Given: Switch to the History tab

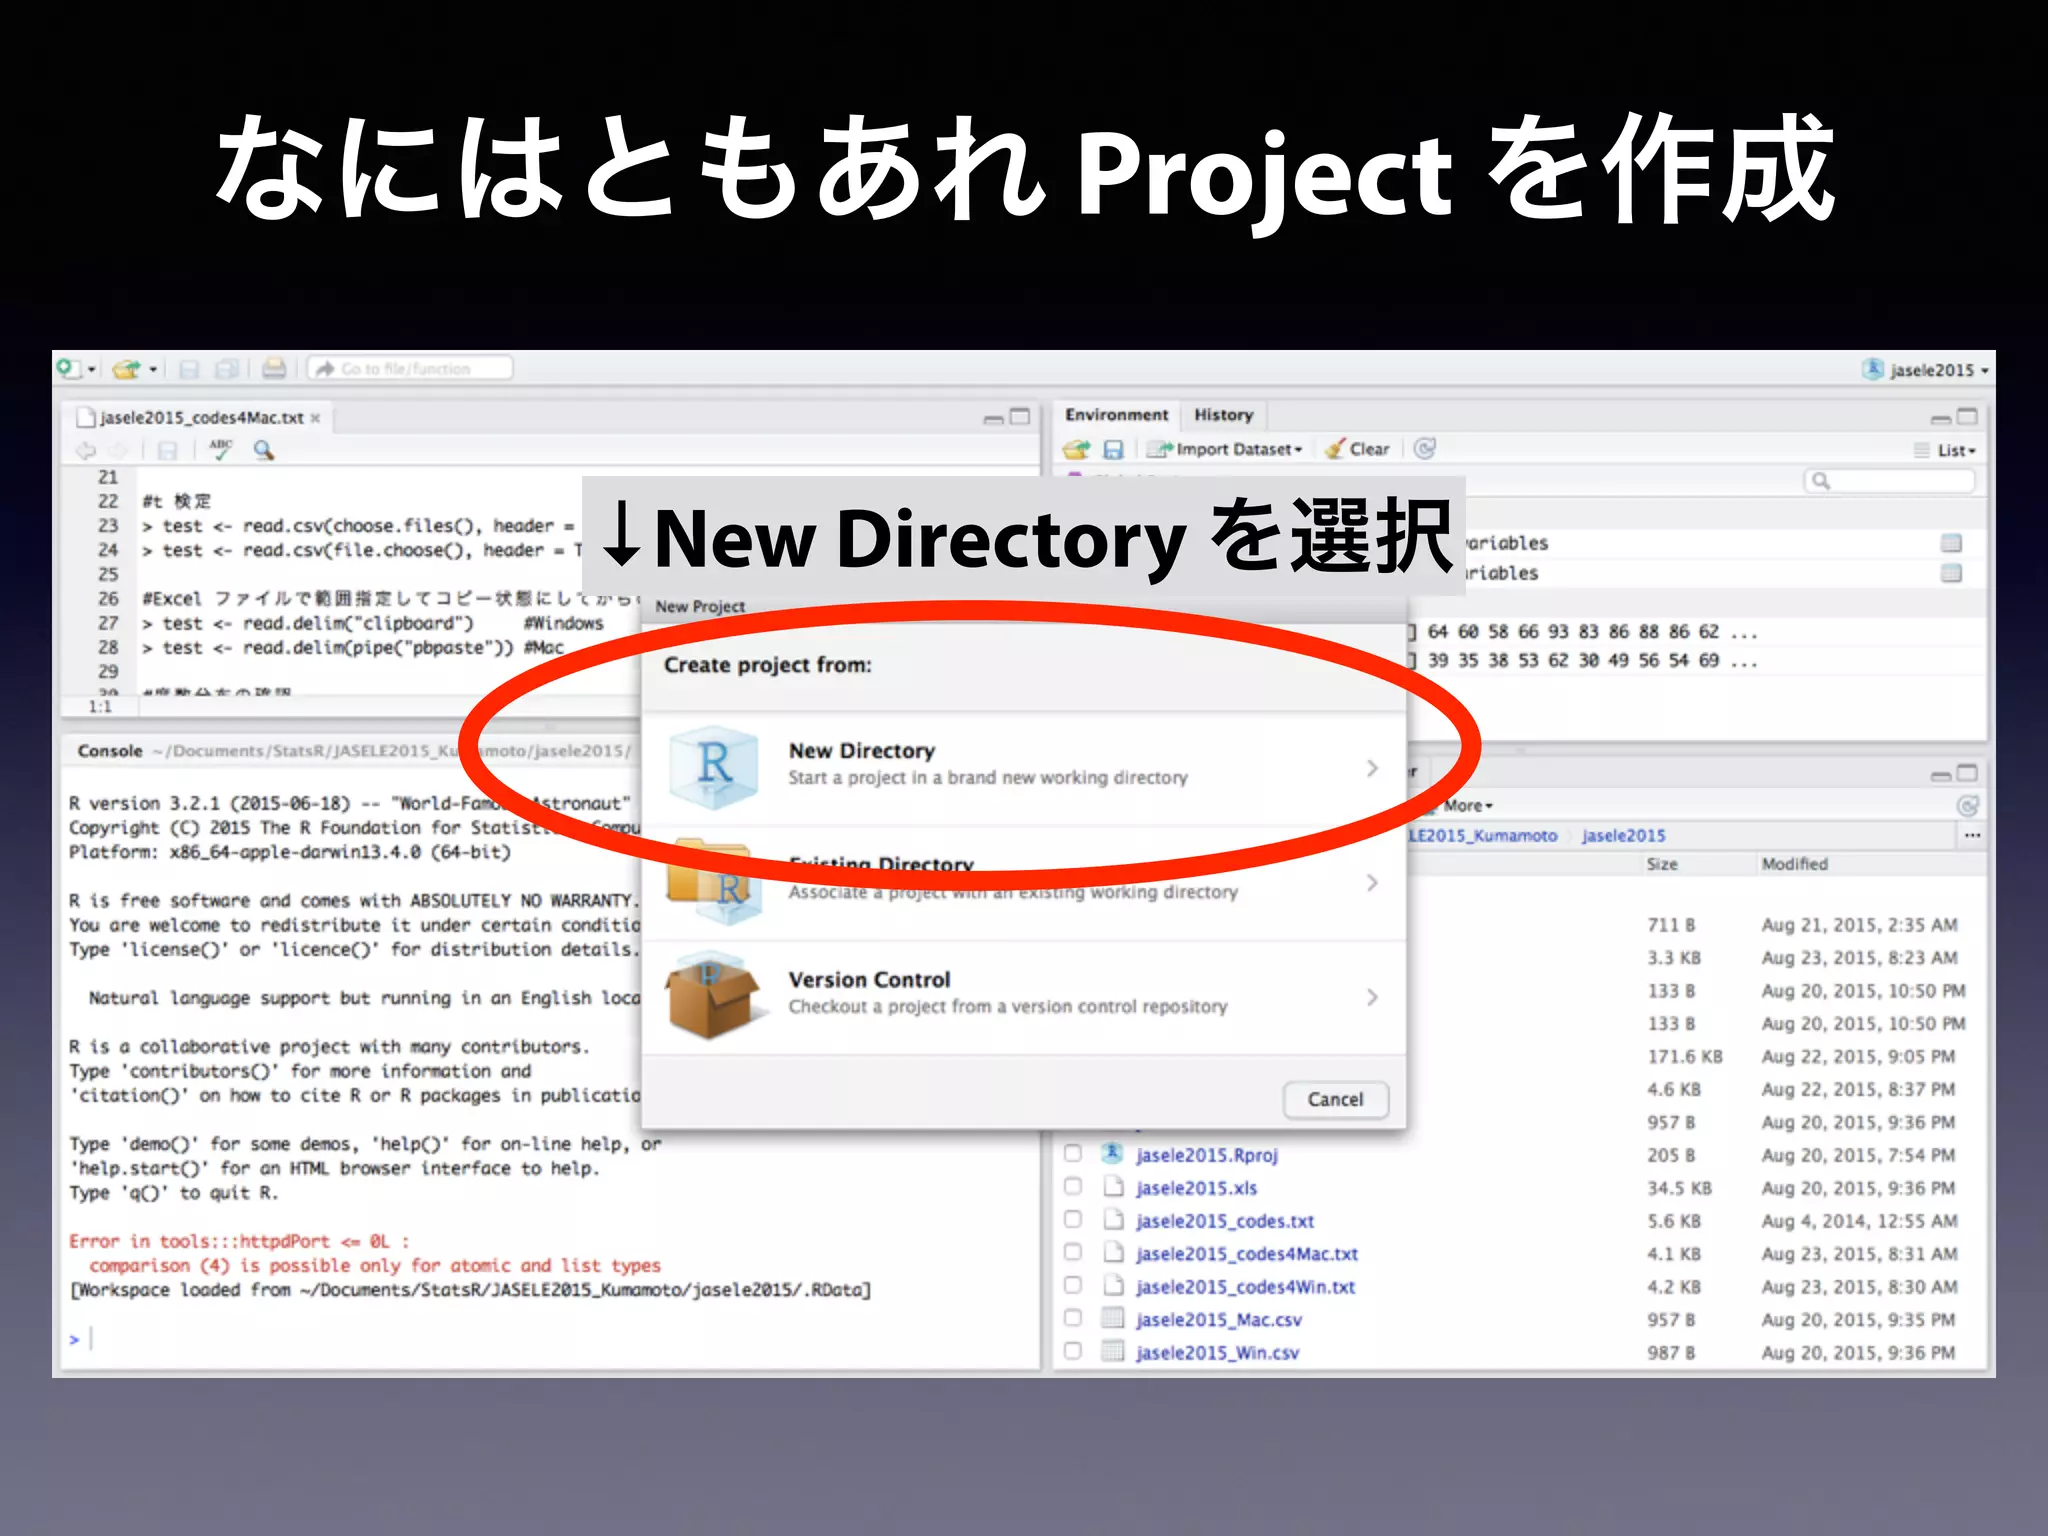Looking at the screenshot, I should (1223, 415).
